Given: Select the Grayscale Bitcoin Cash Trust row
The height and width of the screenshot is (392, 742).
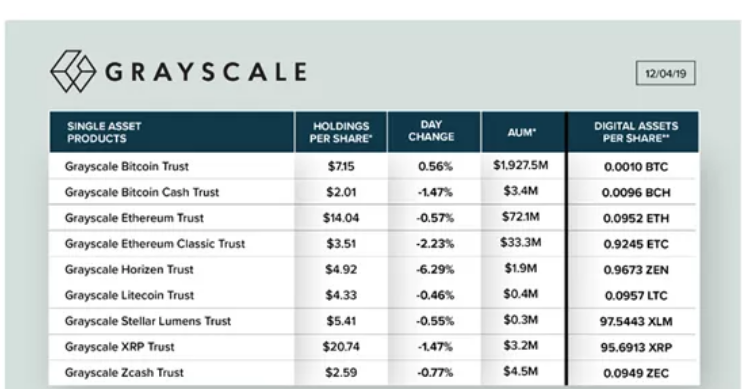Looking at the screenshot, I should coord(374,192).
